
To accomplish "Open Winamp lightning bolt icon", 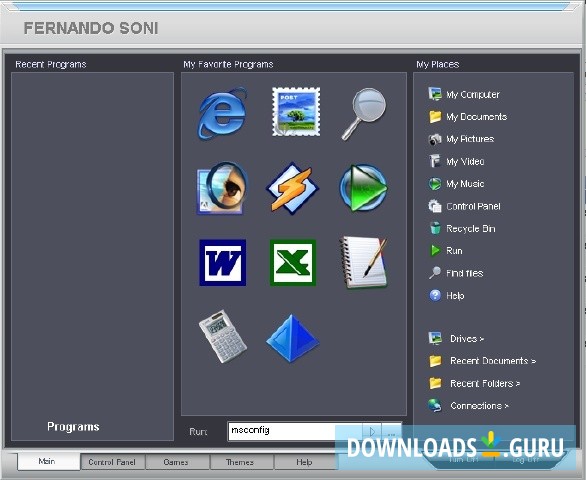I will pyautogui.click(x=292, y=188).
